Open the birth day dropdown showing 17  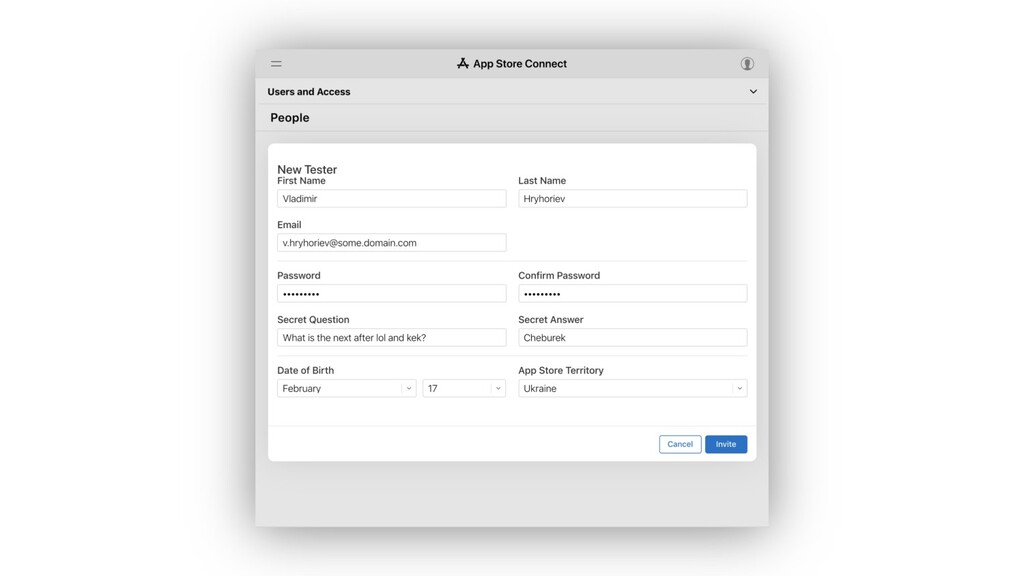pos(464,389)
